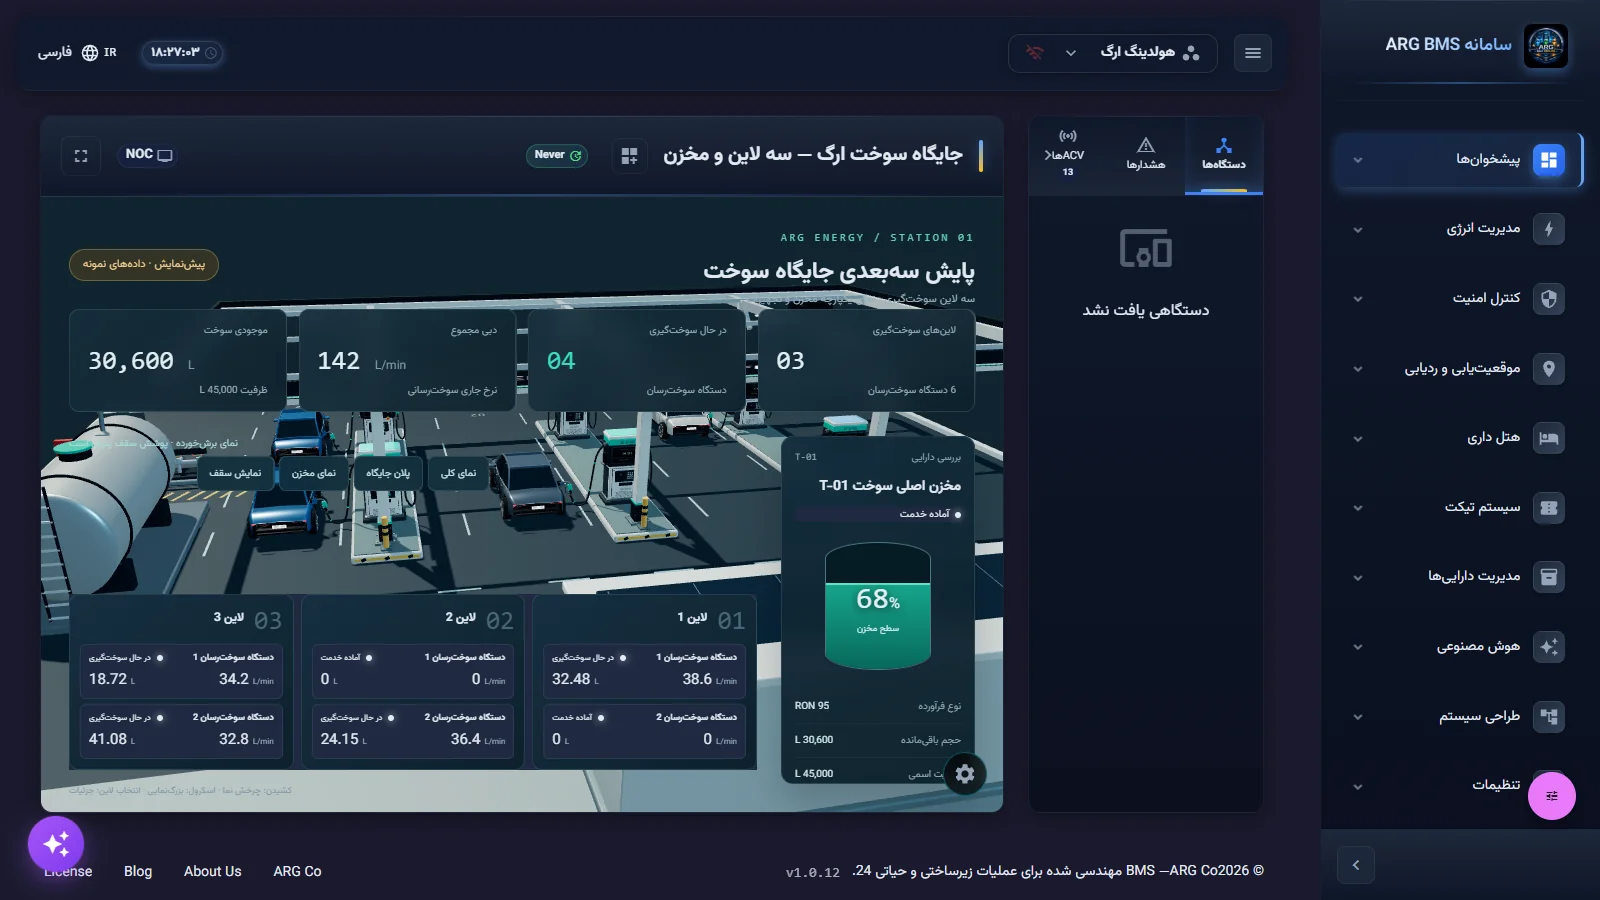Screen dimensions: 1600x900
Task: Click the pink sliders floating button
Action: [x=1552, y=796]
